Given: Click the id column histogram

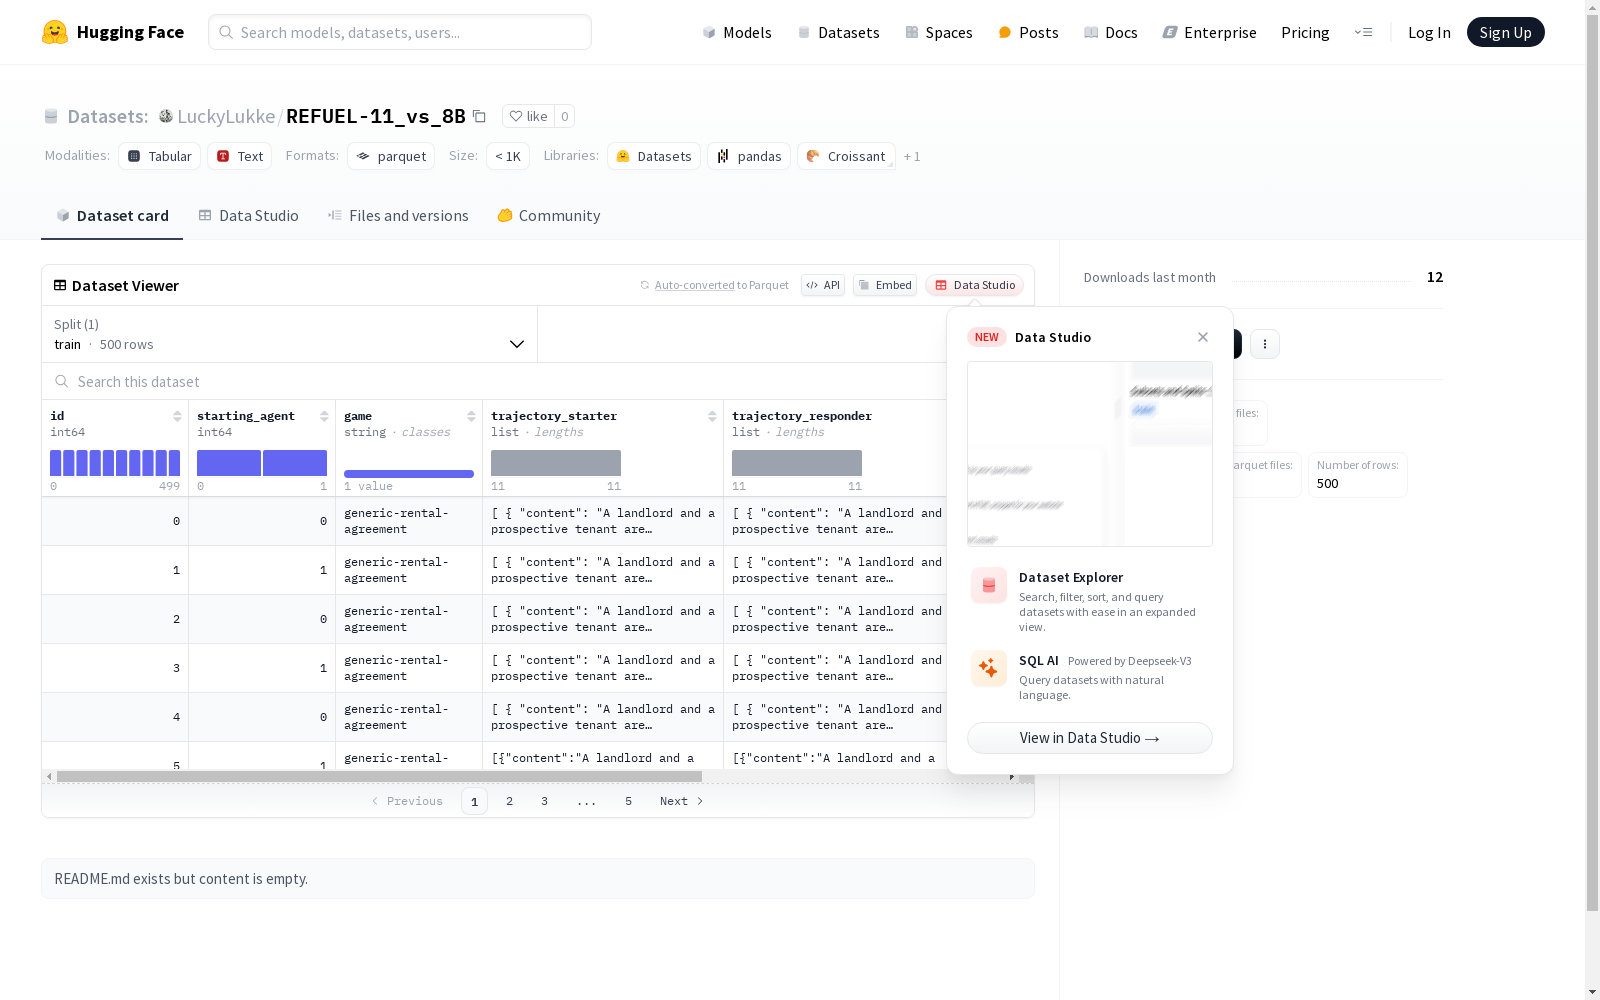Looking at the screenshot, I should pos(115,463).
